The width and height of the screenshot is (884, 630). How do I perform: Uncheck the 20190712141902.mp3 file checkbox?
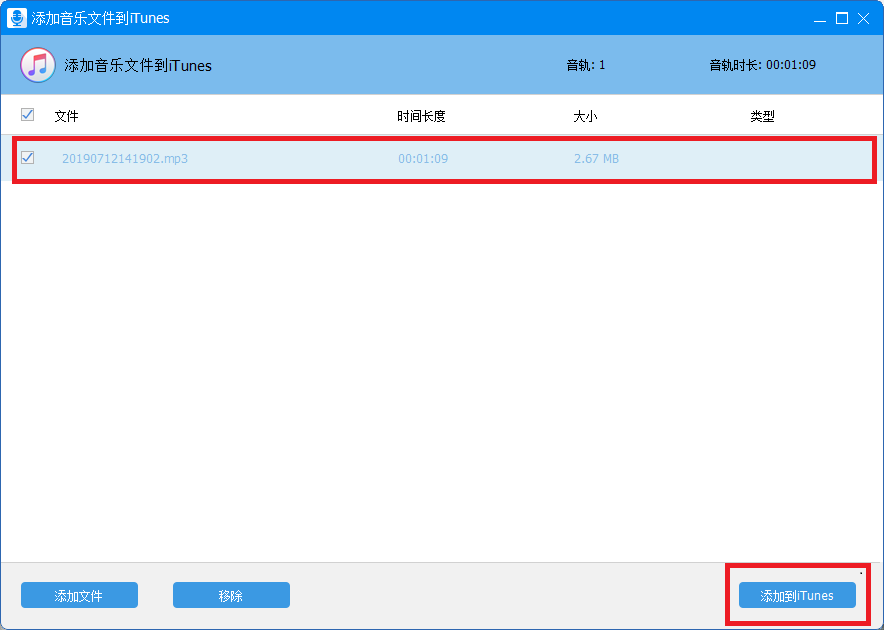click(x=27, y=157)
